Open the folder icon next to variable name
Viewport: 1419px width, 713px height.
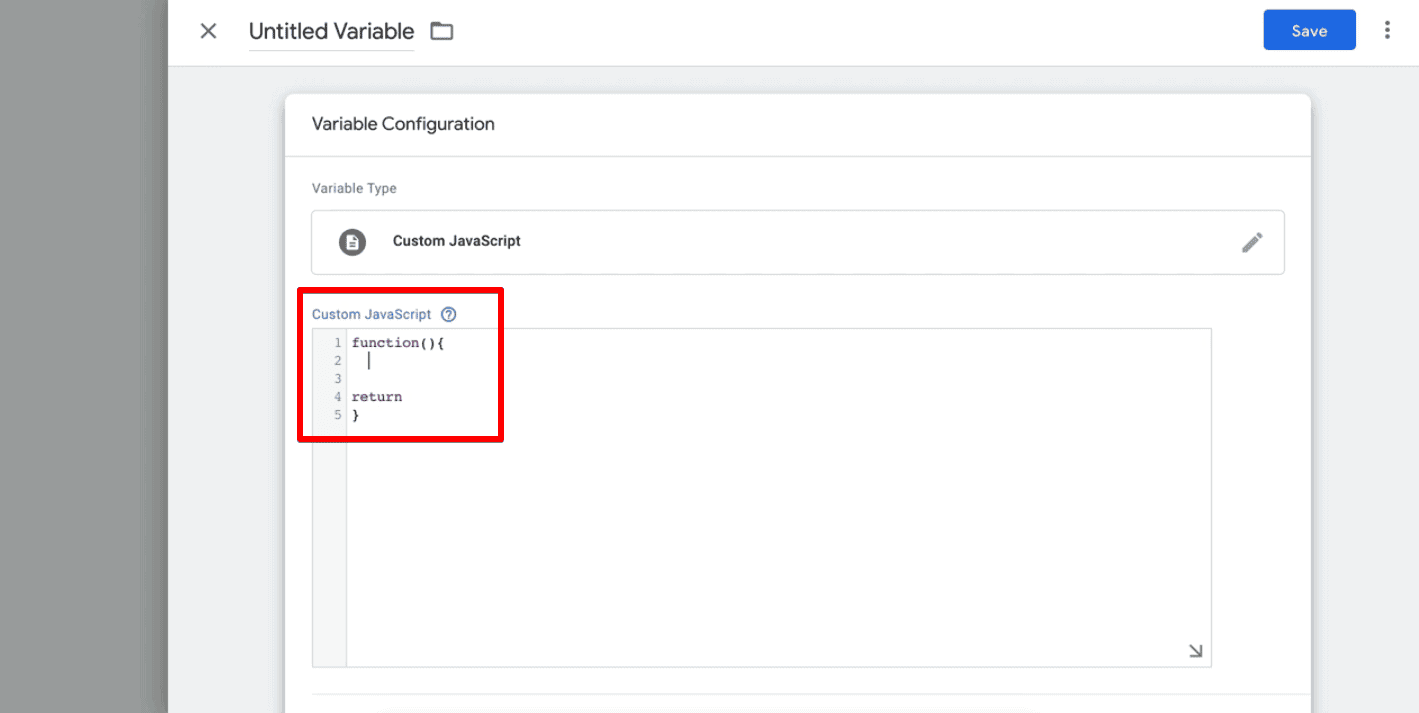tap(441, 31)
